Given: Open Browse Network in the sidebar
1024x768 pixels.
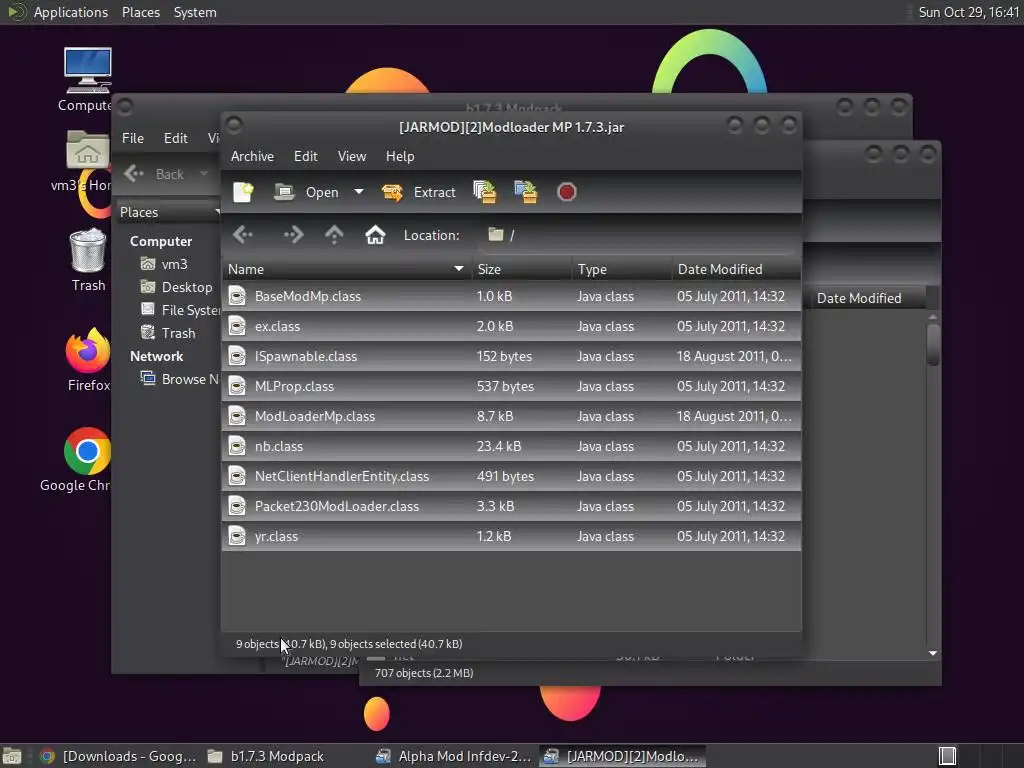Looking at the screenshot, I should [180, 379].
